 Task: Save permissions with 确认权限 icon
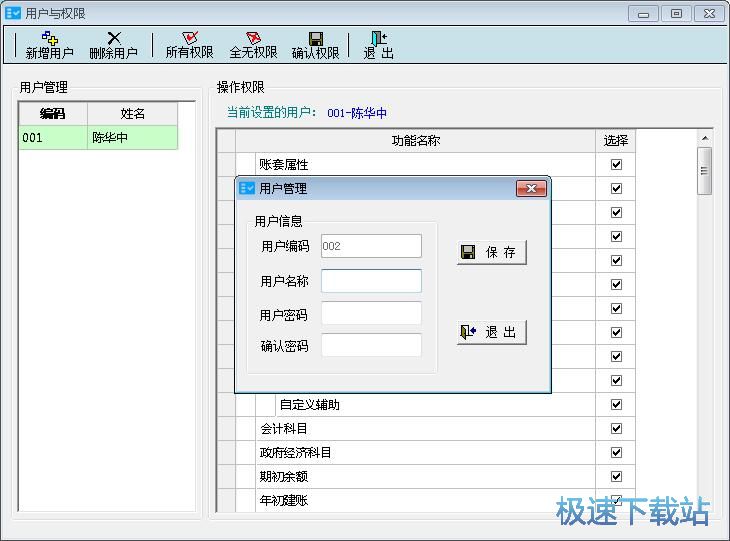pyautogui.click(x=316, y=45)
